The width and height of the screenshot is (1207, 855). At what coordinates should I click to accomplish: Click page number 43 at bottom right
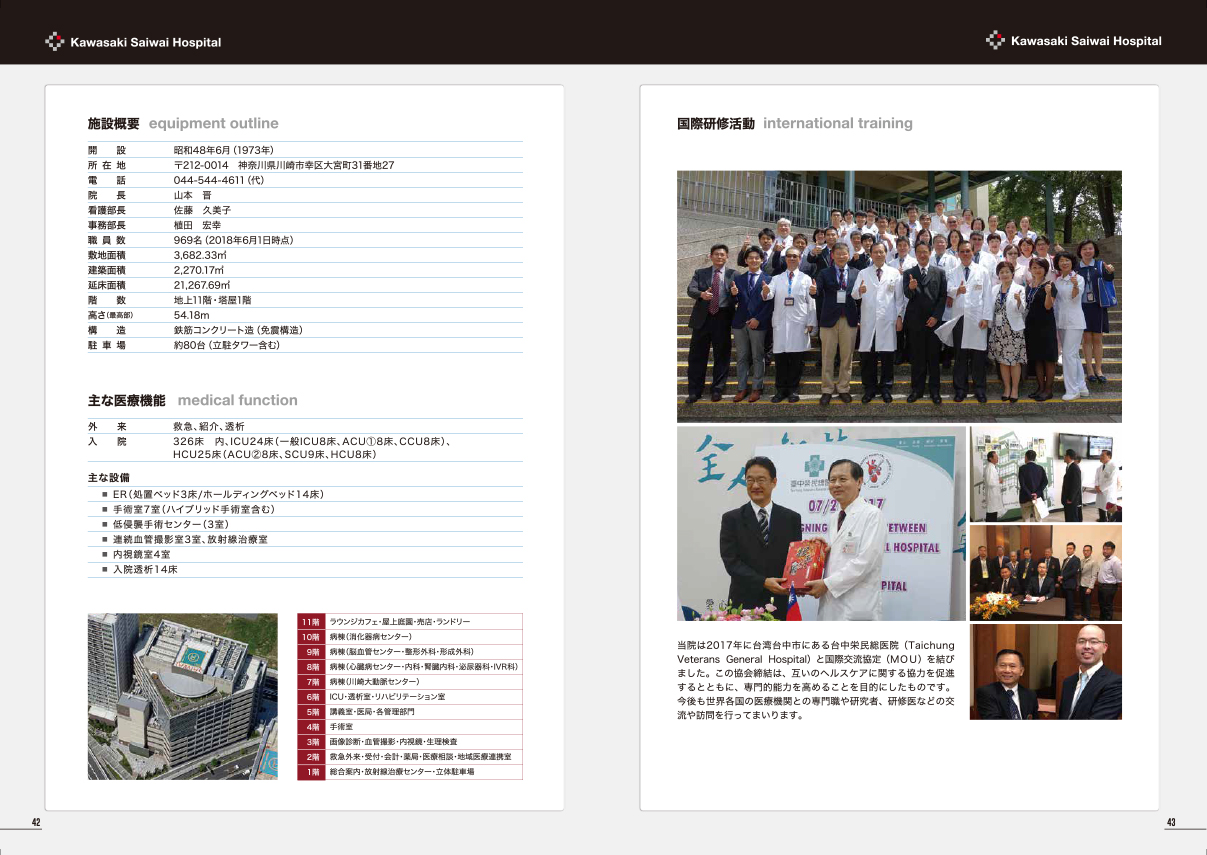1171,822
